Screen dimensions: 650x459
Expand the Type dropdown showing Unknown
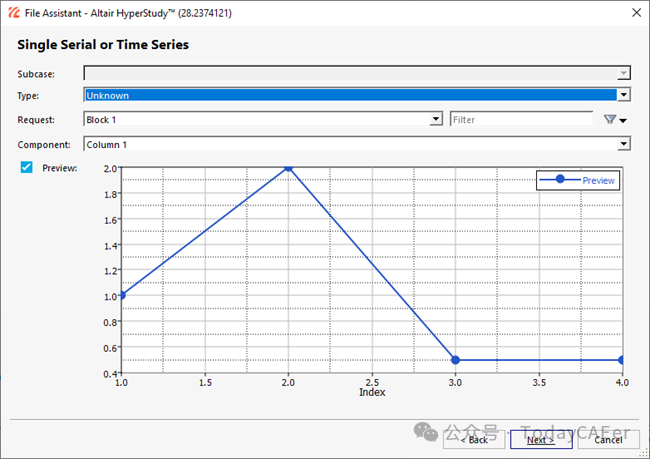[x=623, y=95]
